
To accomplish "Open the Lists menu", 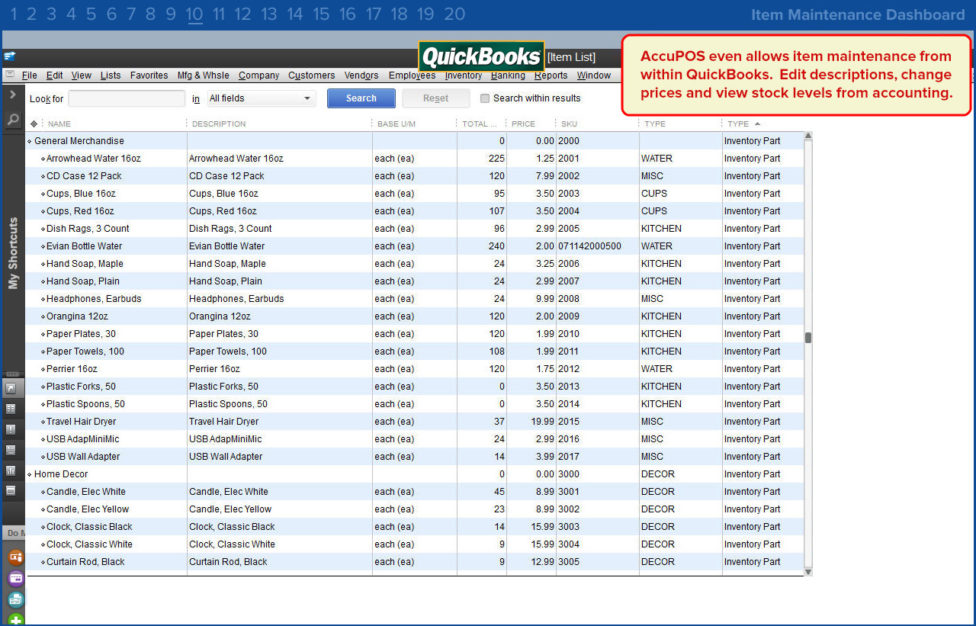I will (110, 75).
